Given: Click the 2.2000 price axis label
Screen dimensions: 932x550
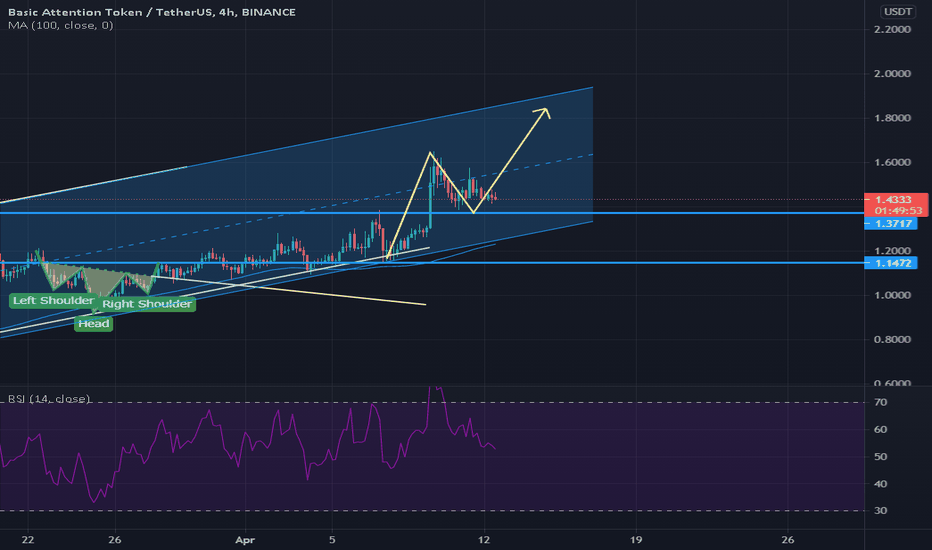Looking at the screenshot, I should 892,29.
